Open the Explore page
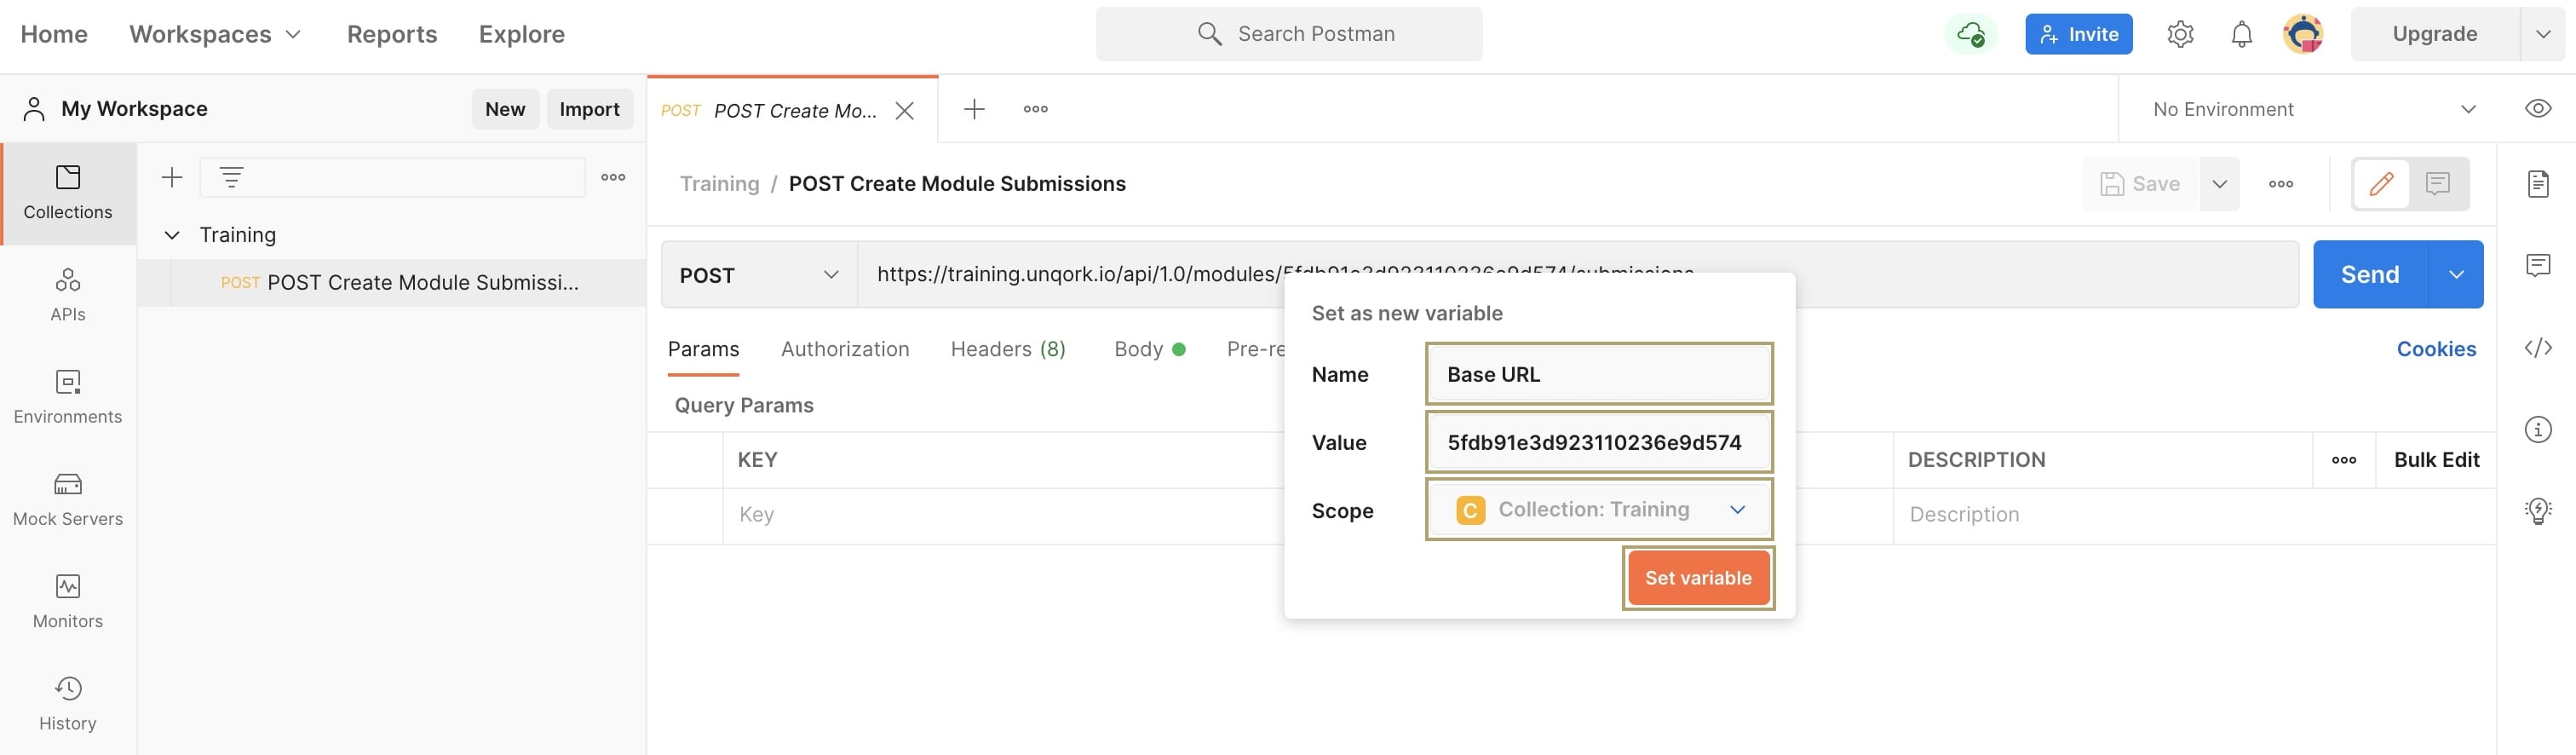Screen dimensions: 2576x755 click(522, 34)
